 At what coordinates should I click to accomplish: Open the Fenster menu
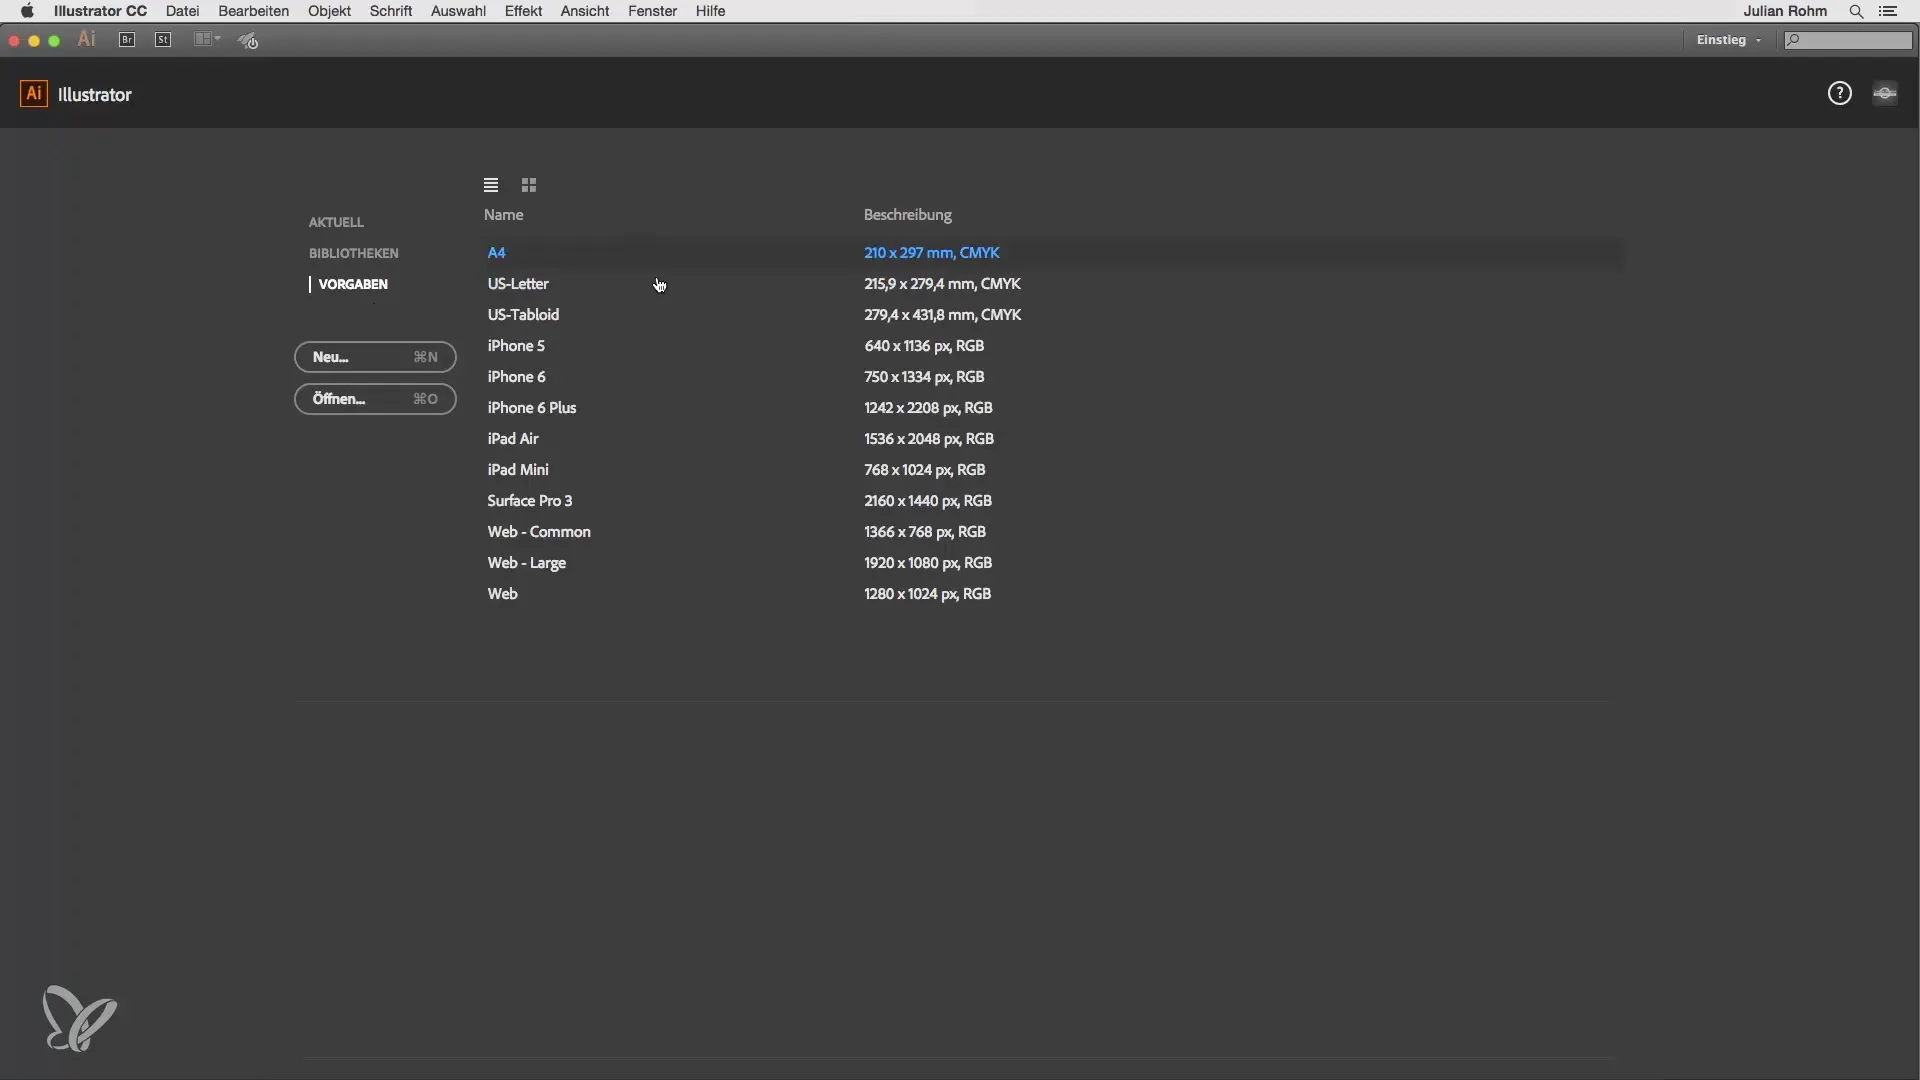pyautogui.click(x=652, y=11)
